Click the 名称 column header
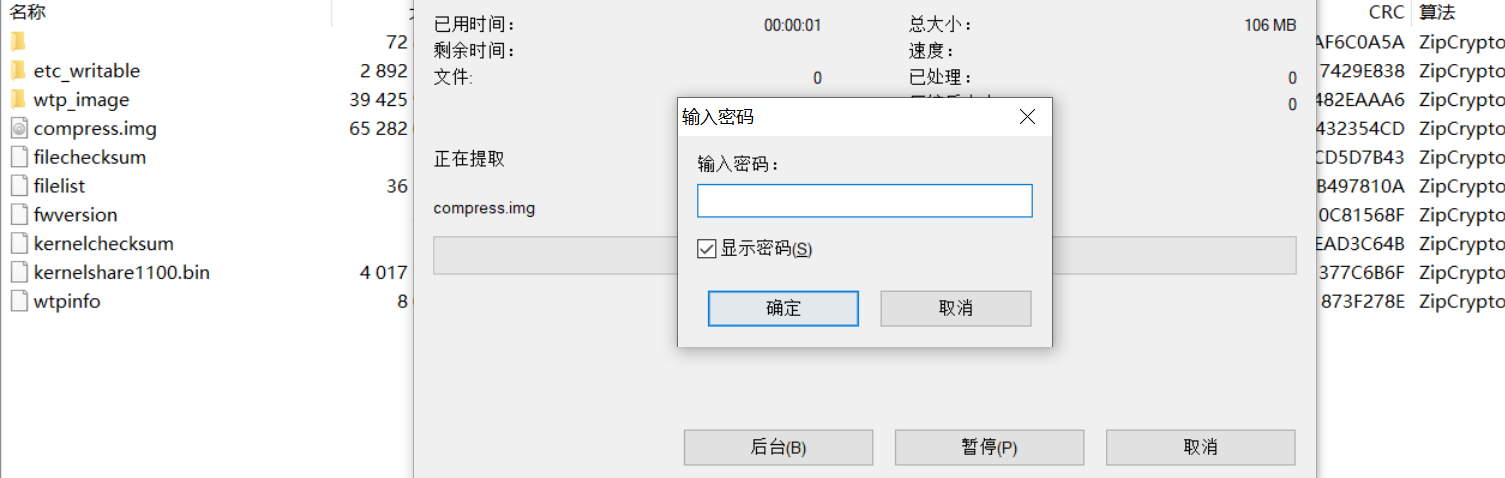This screenshot has width=1505, height=478. click(x=28, y=13)
